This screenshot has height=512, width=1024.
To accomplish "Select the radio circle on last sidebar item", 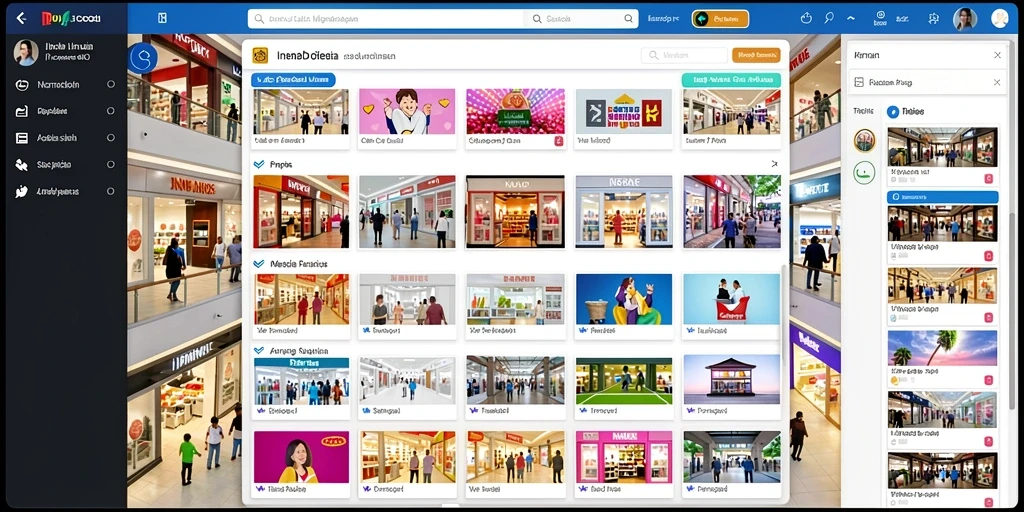I will (110, 191).
